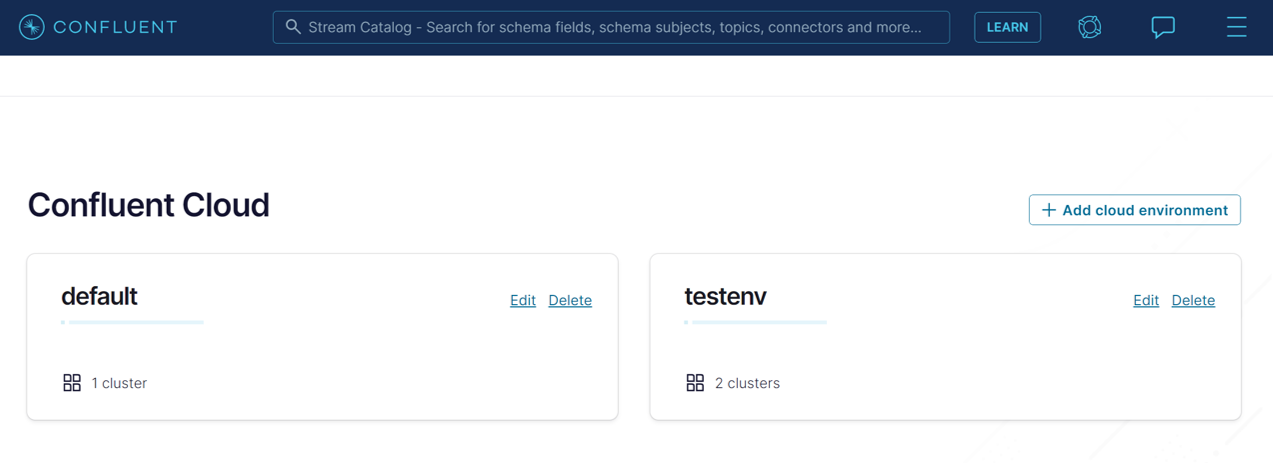Delete the testenv environment
Screen dimensions: 1273x463
(x=1193, y=300)
